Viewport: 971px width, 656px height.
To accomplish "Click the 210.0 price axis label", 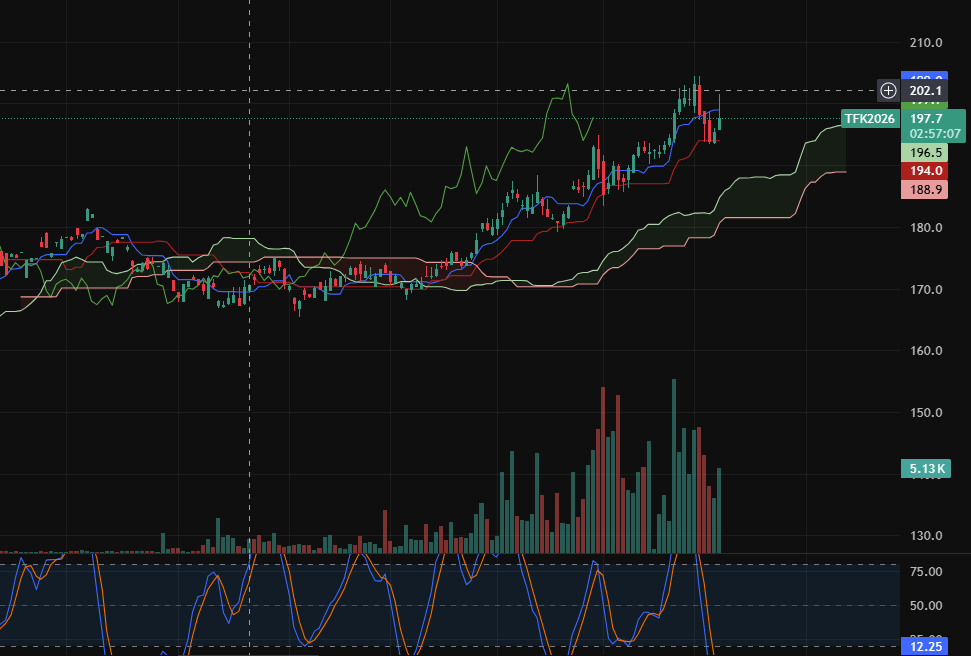I will 927,43.
